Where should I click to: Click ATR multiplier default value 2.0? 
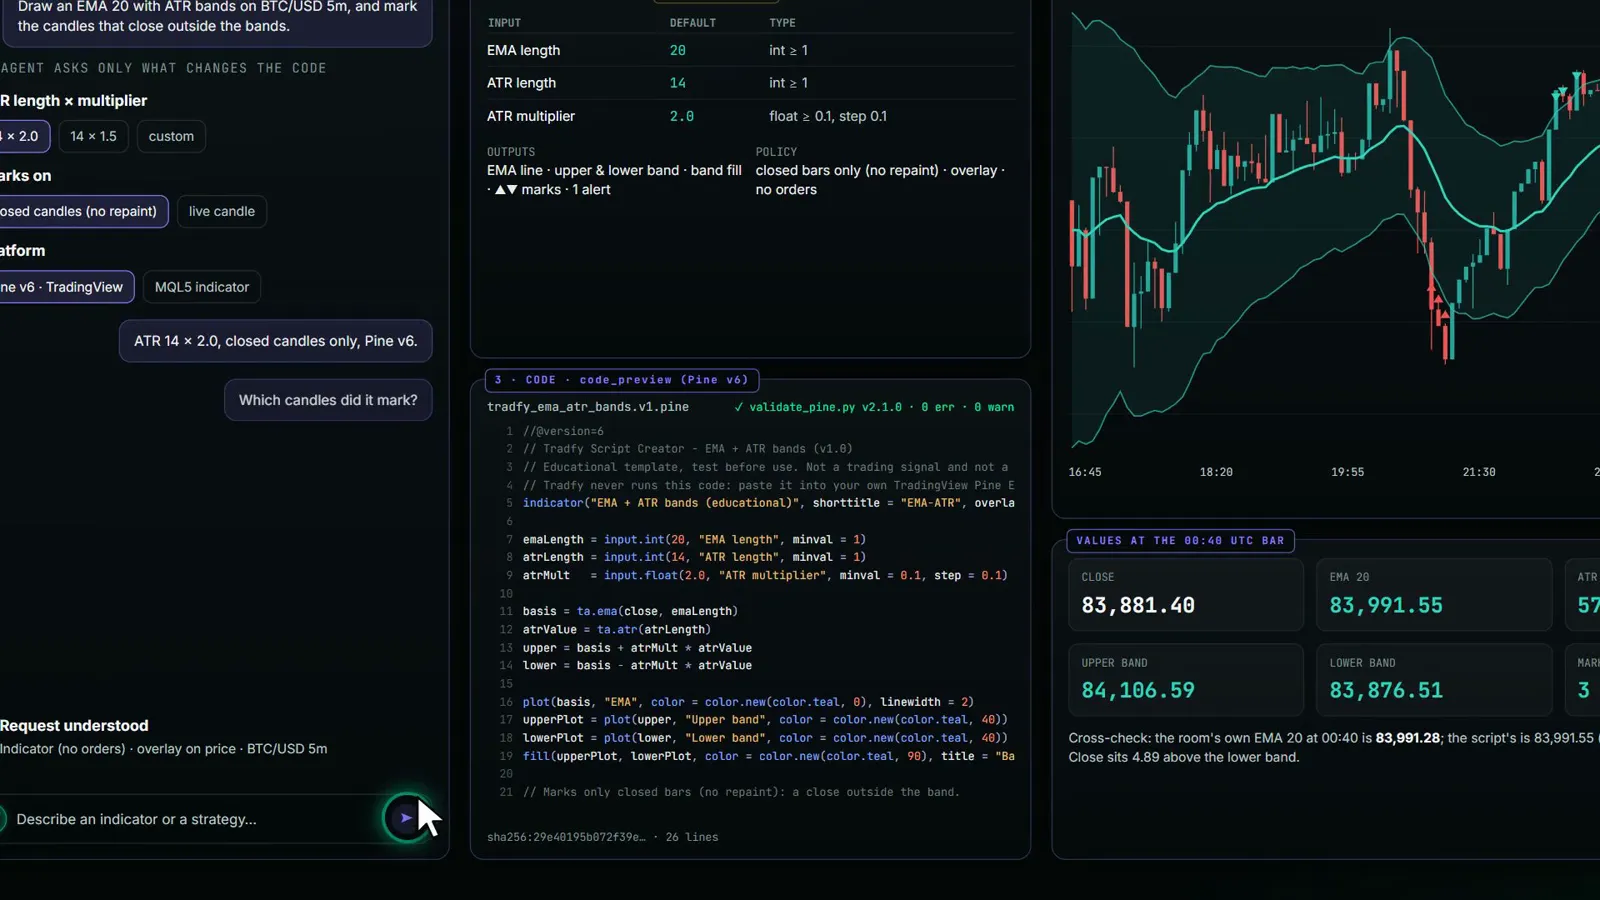[x=682, y=116]
